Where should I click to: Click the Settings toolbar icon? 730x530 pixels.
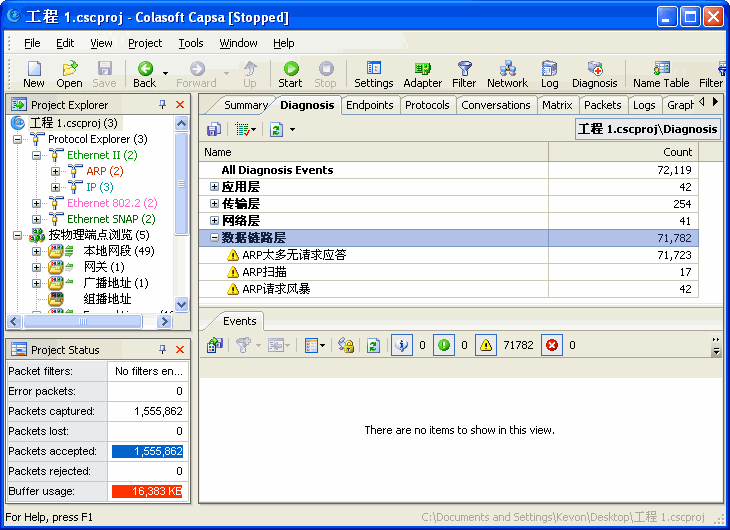(x=373, y=74)
